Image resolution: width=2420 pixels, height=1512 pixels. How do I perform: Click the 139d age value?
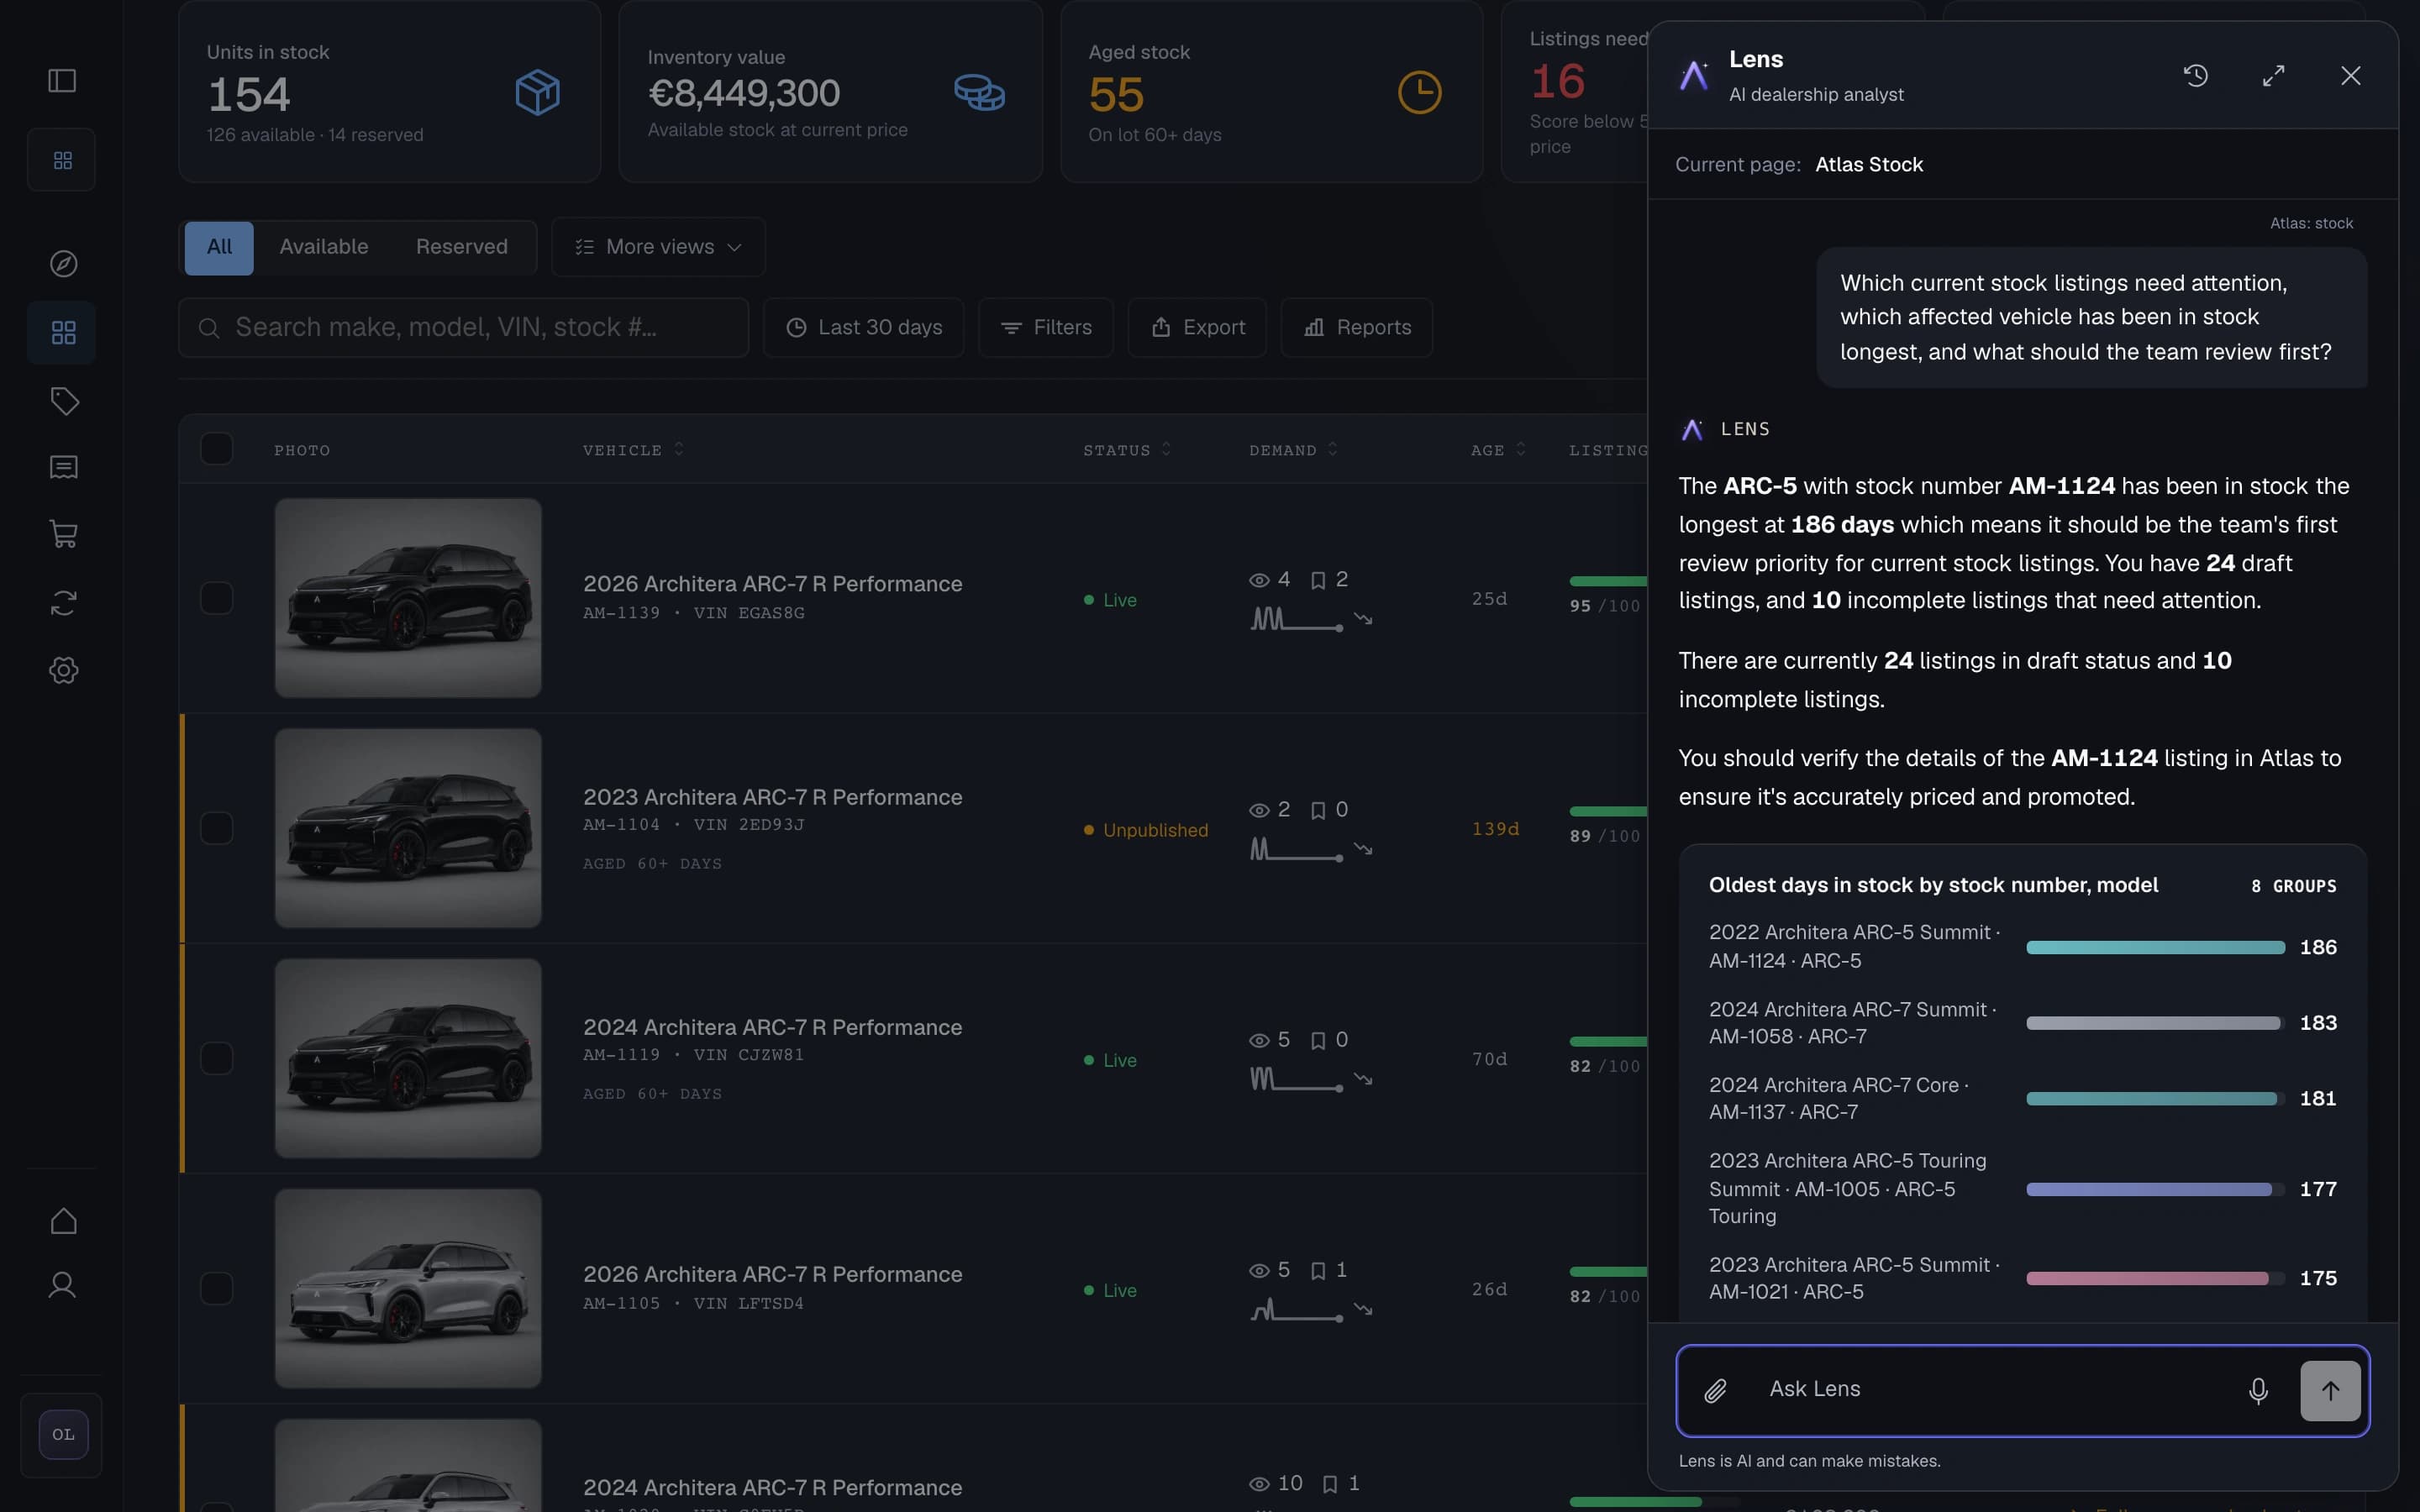tap(1495, 829)
